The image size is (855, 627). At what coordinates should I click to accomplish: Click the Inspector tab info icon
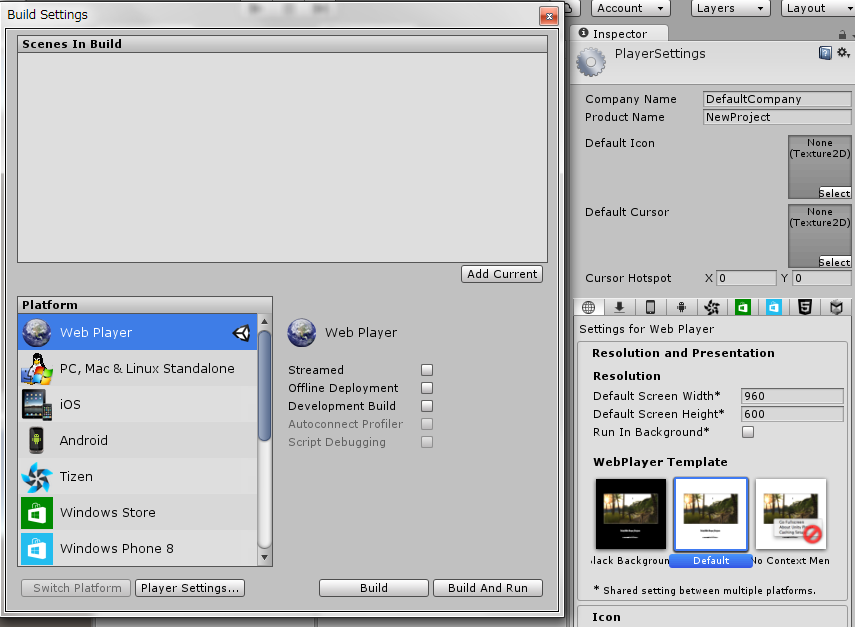click(583, 33)
